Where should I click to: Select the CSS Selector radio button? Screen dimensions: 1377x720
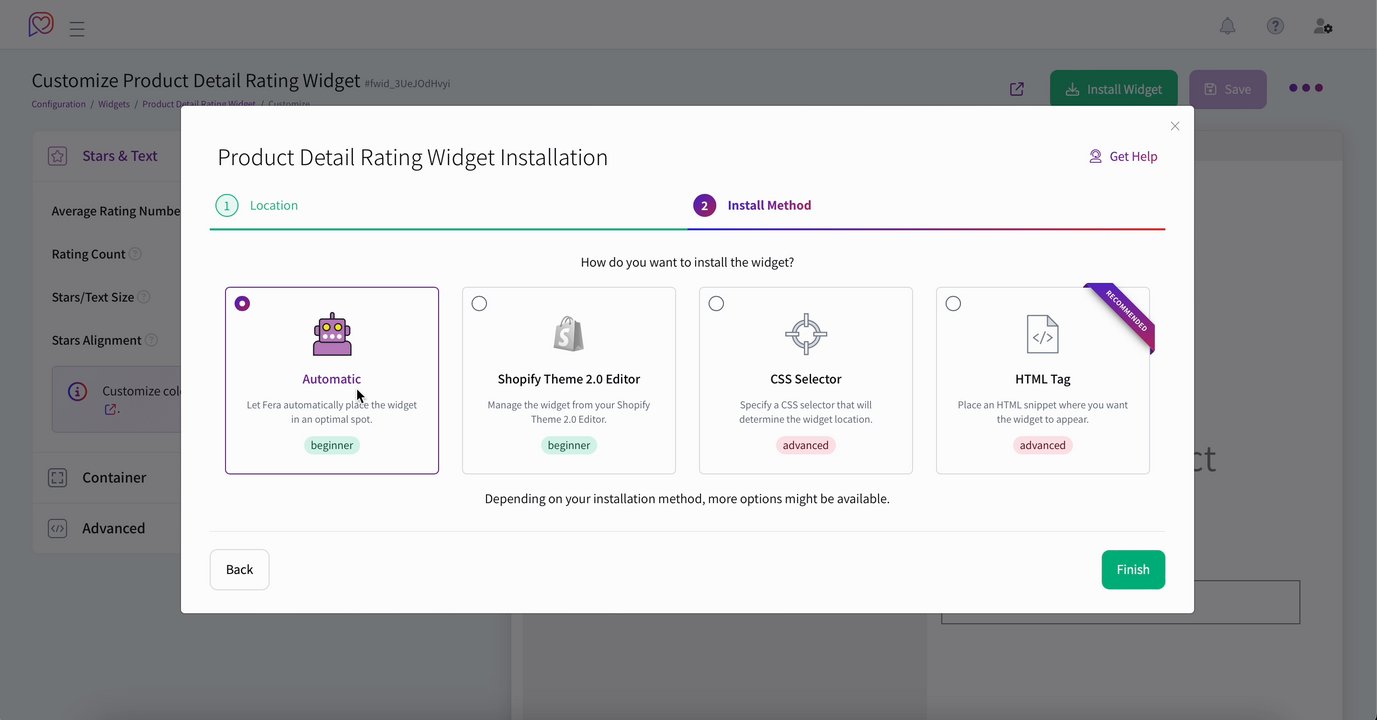716,303
